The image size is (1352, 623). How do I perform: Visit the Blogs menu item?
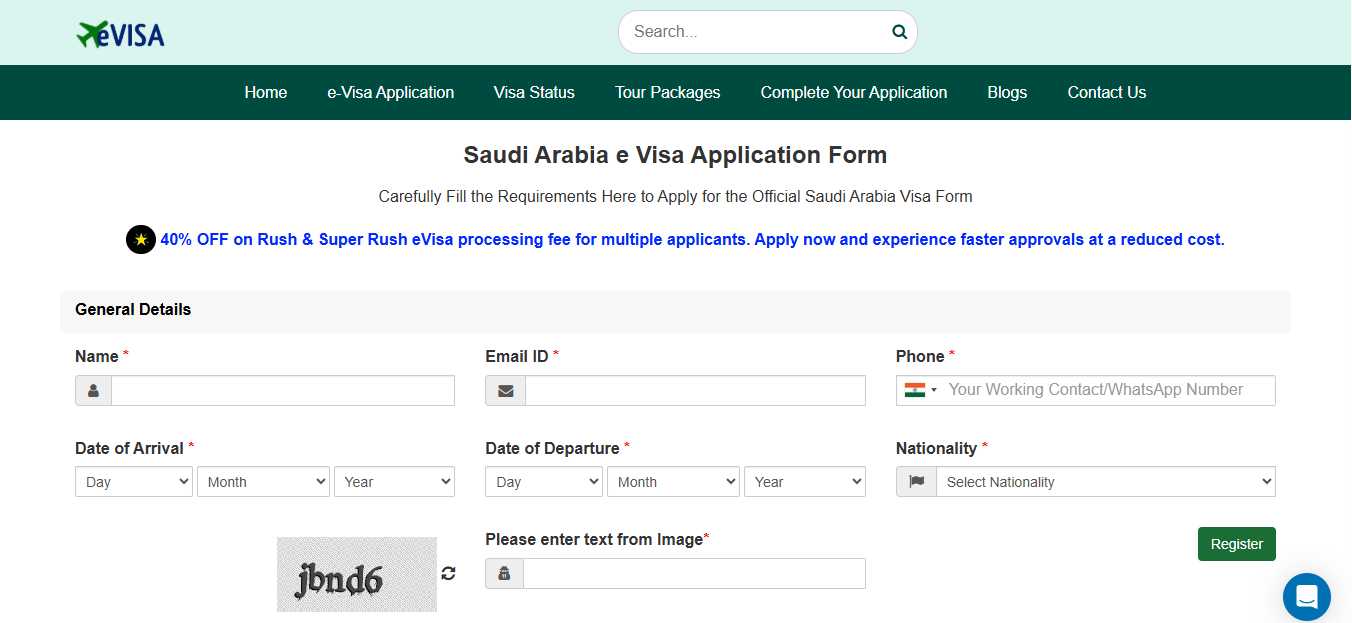[1007, 92]
